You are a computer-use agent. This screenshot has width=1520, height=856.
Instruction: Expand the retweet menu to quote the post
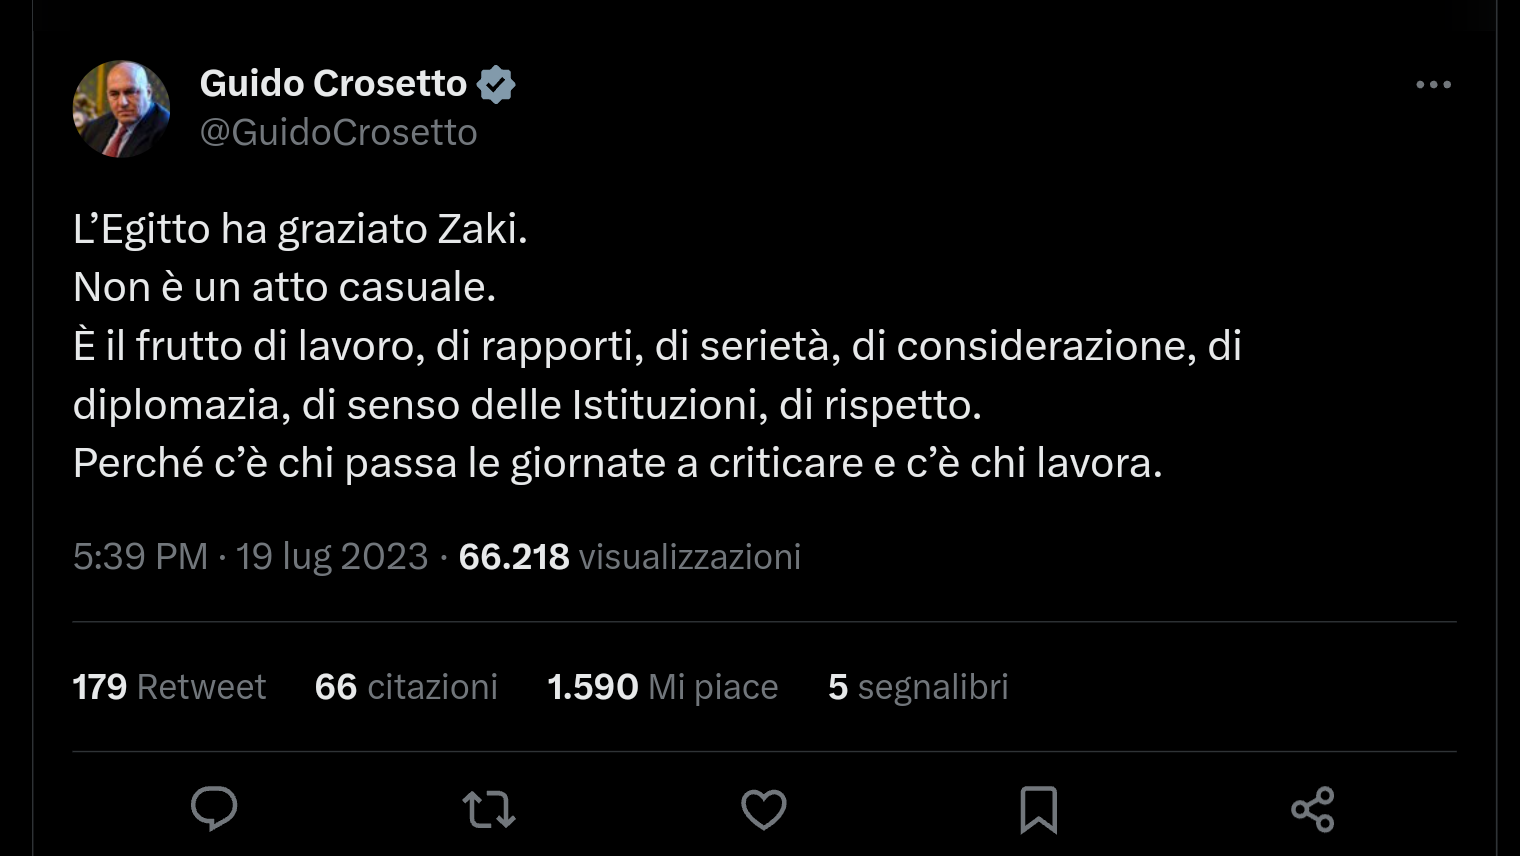click(488, 809)
